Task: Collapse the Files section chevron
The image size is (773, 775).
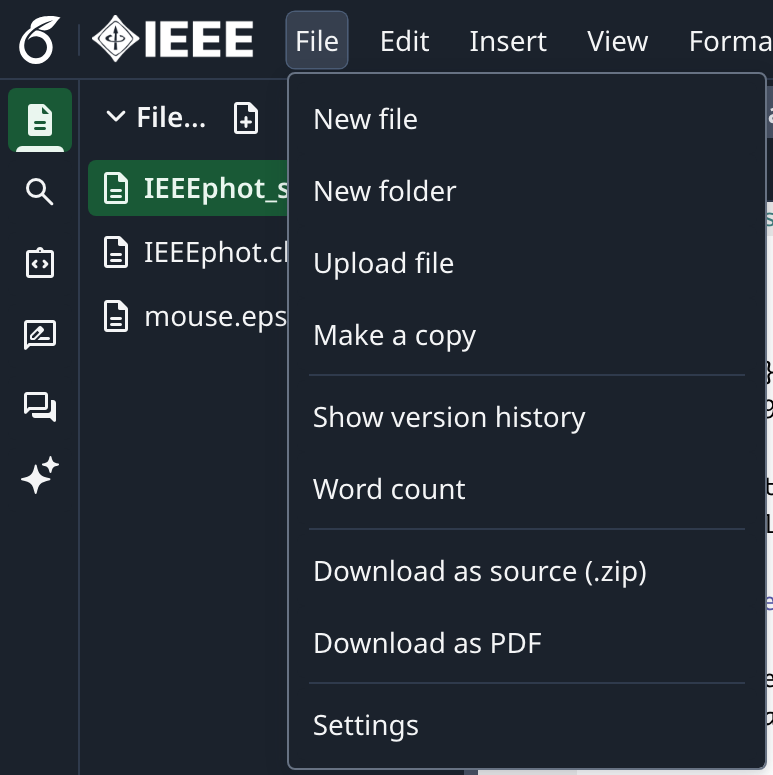Action: pyautogui.click(x=116, y=118)
